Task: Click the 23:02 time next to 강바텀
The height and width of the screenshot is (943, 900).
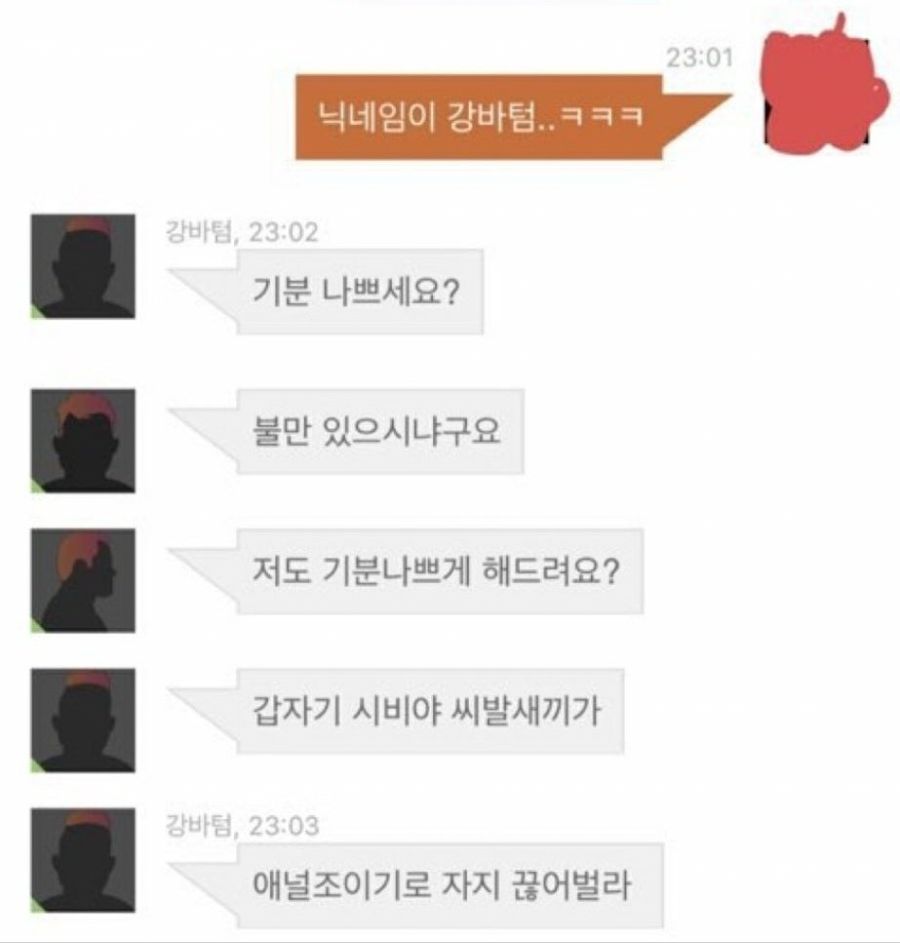Action: click(284, 232)
